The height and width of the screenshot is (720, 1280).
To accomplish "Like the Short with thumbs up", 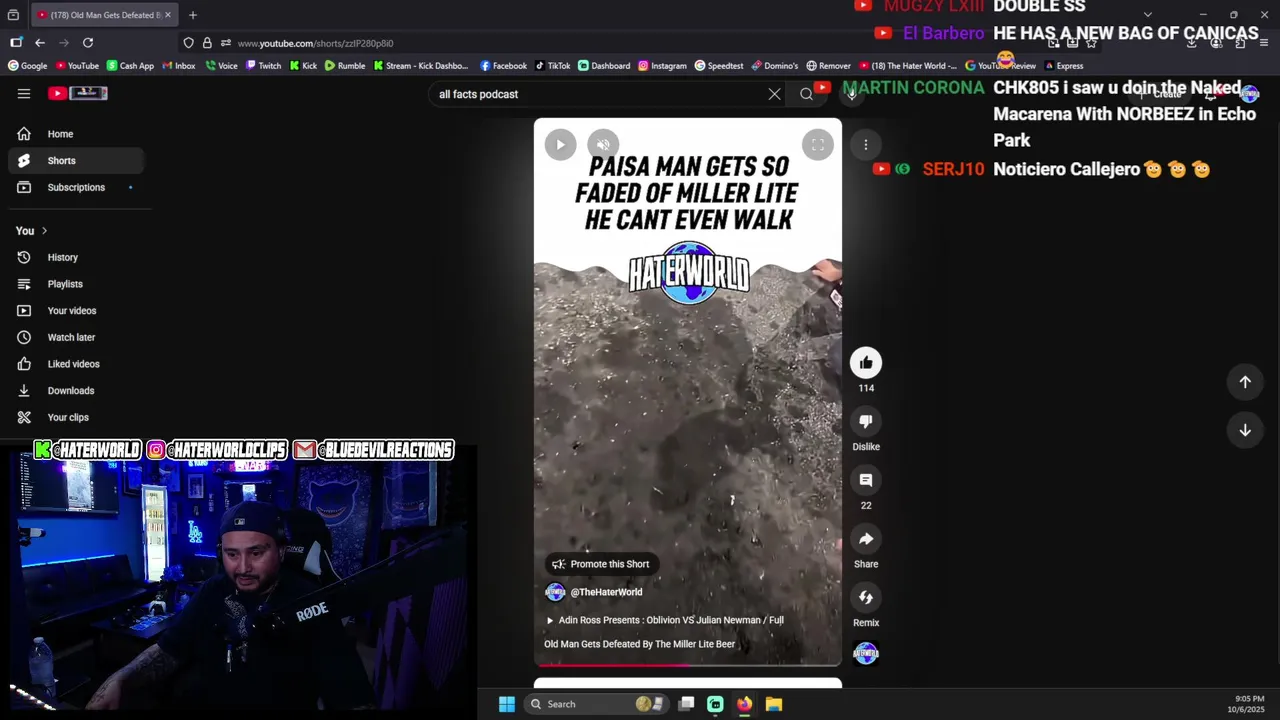I will [x=866, y=363].
